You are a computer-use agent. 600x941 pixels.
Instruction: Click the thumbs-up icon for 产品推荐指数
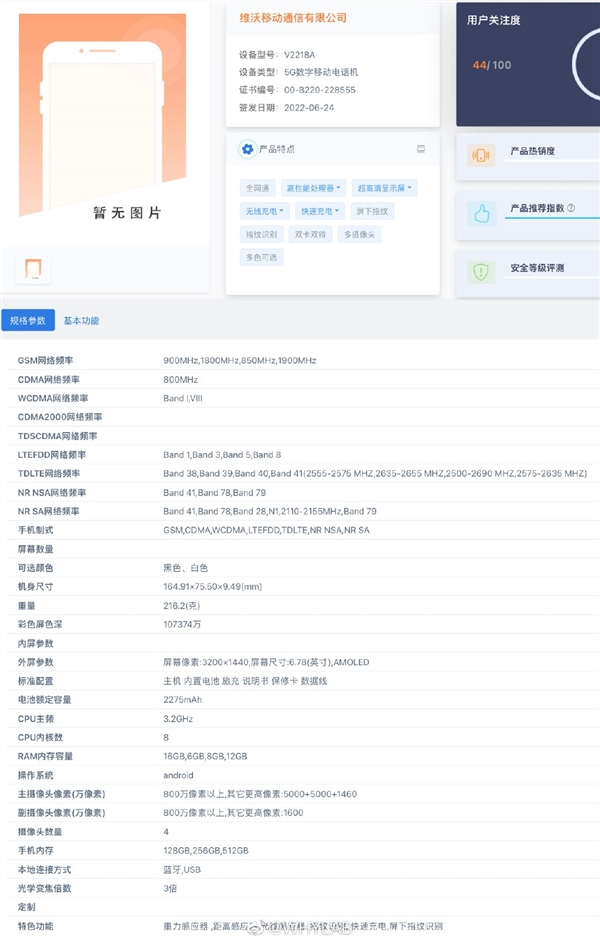click(481, 213)
